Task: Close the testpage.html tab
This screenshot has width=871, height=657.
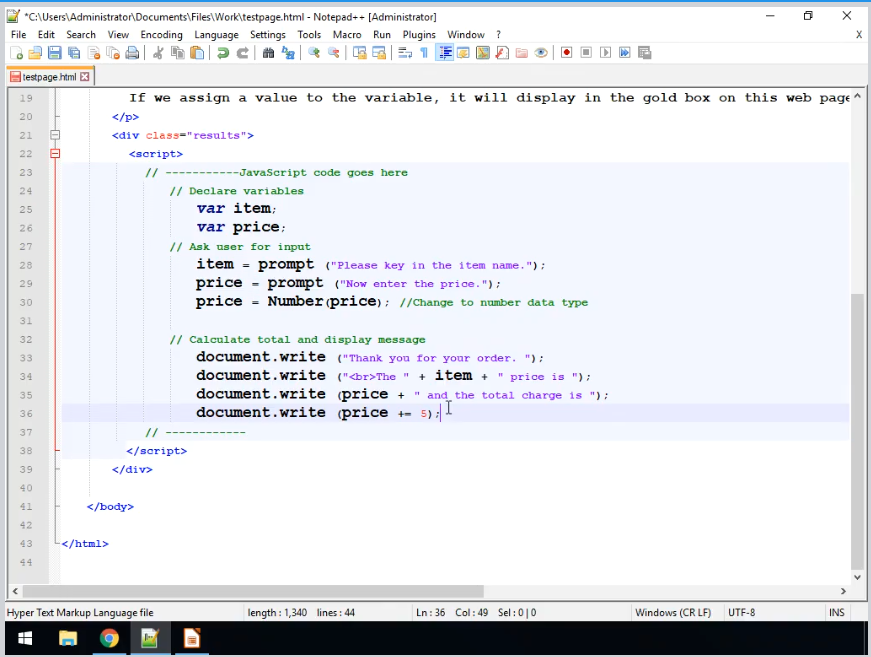Action: pyautogui.click(x=85, y=77)
